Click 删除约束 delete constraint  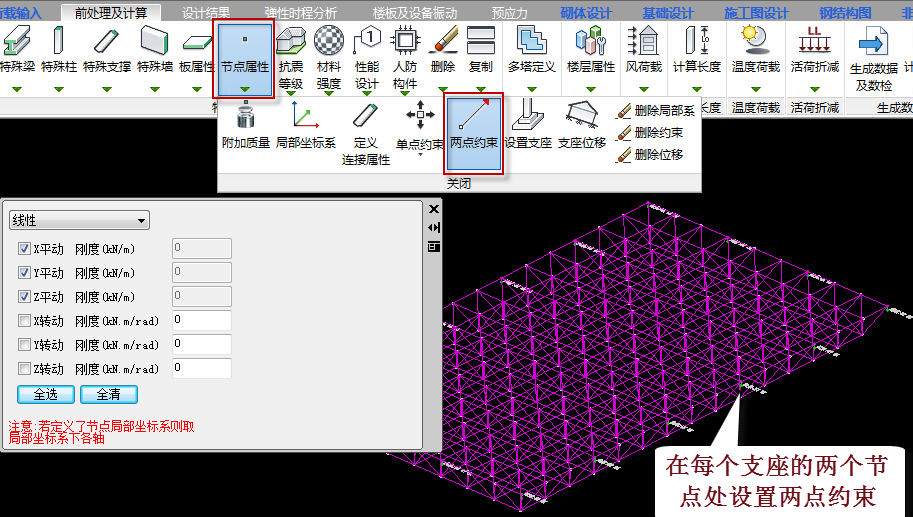click(x=650, y=133)
